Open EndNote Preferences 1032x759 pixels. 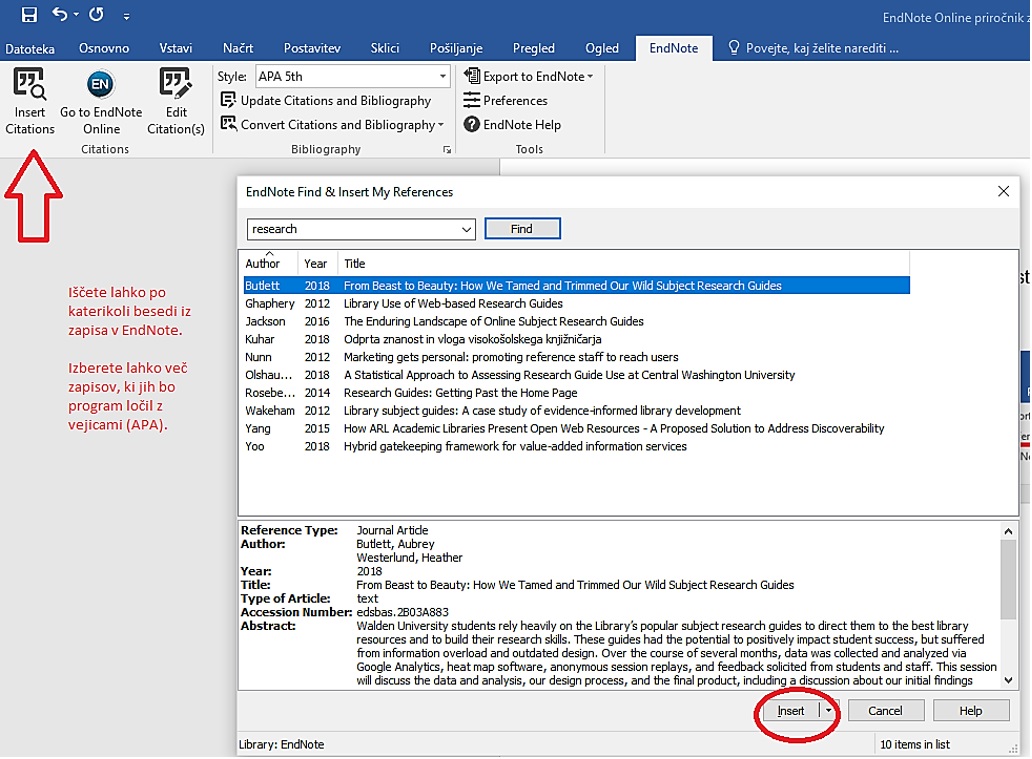click(x=505, y=100)
